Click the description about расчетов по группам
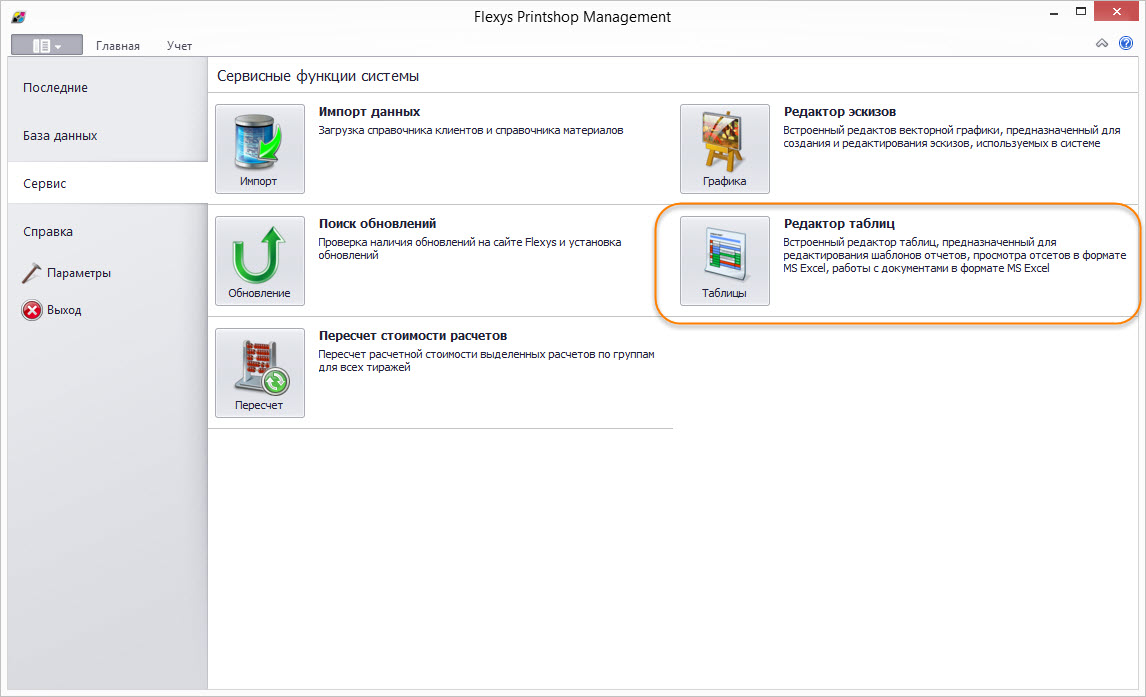 click(486, 361)
